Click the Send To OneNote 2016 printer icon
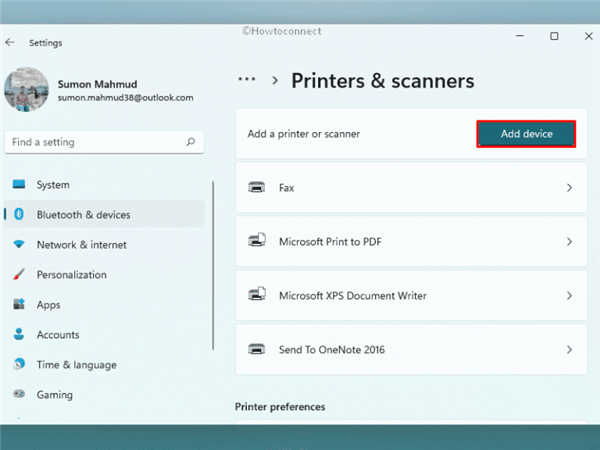The image size is (600, 450). click(256, 349)
